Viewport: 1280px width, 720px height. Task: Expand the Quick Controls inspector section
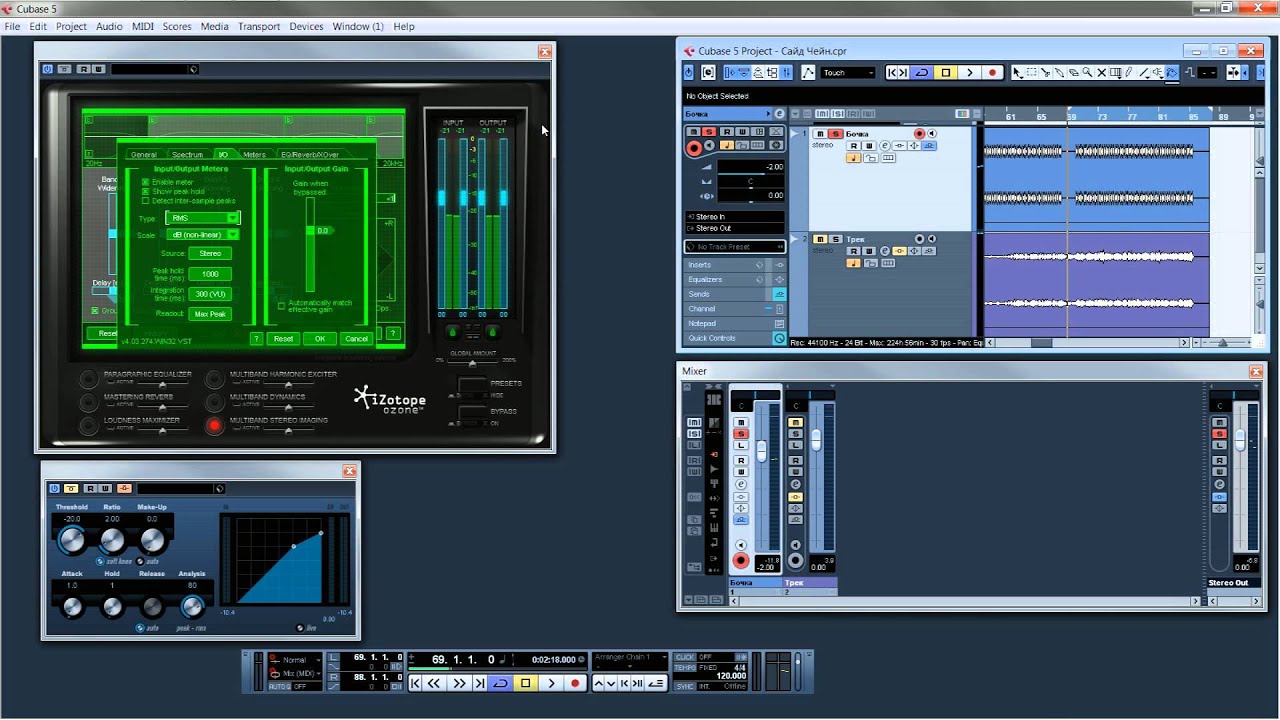click(736, 338)
